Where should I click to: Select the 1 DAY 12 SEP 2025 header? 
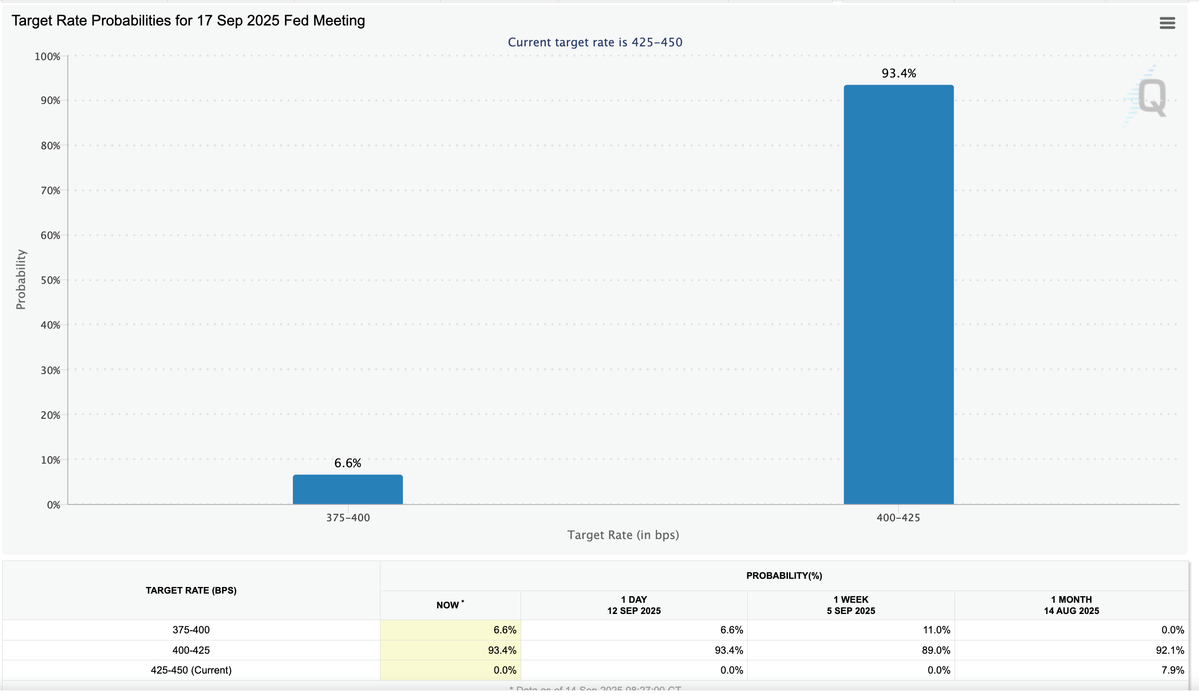tap(634, 604)
